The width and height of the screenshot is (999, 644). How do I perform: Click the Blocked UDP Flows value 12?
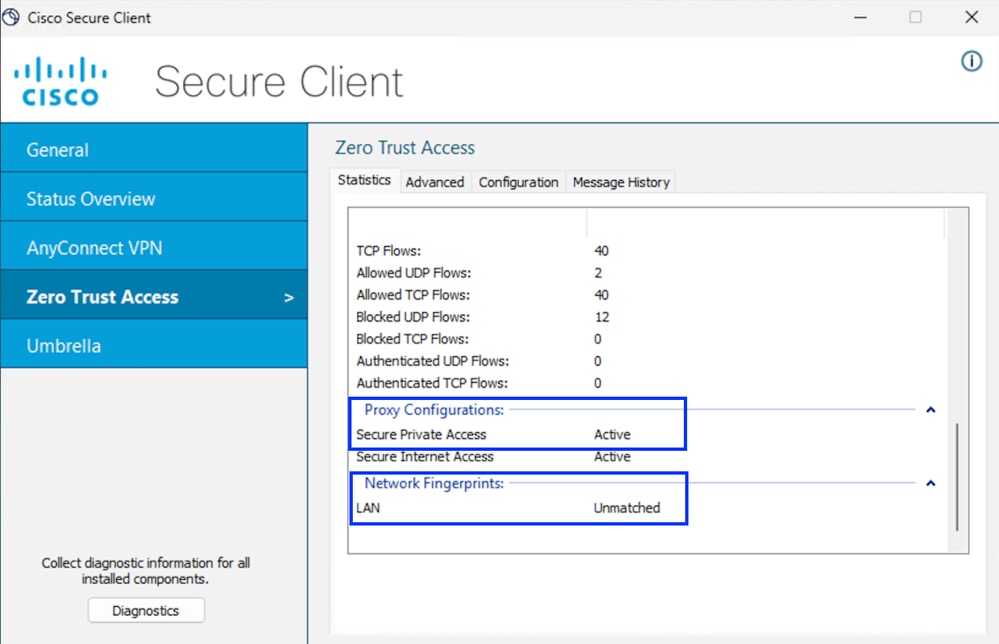point(601,317)
